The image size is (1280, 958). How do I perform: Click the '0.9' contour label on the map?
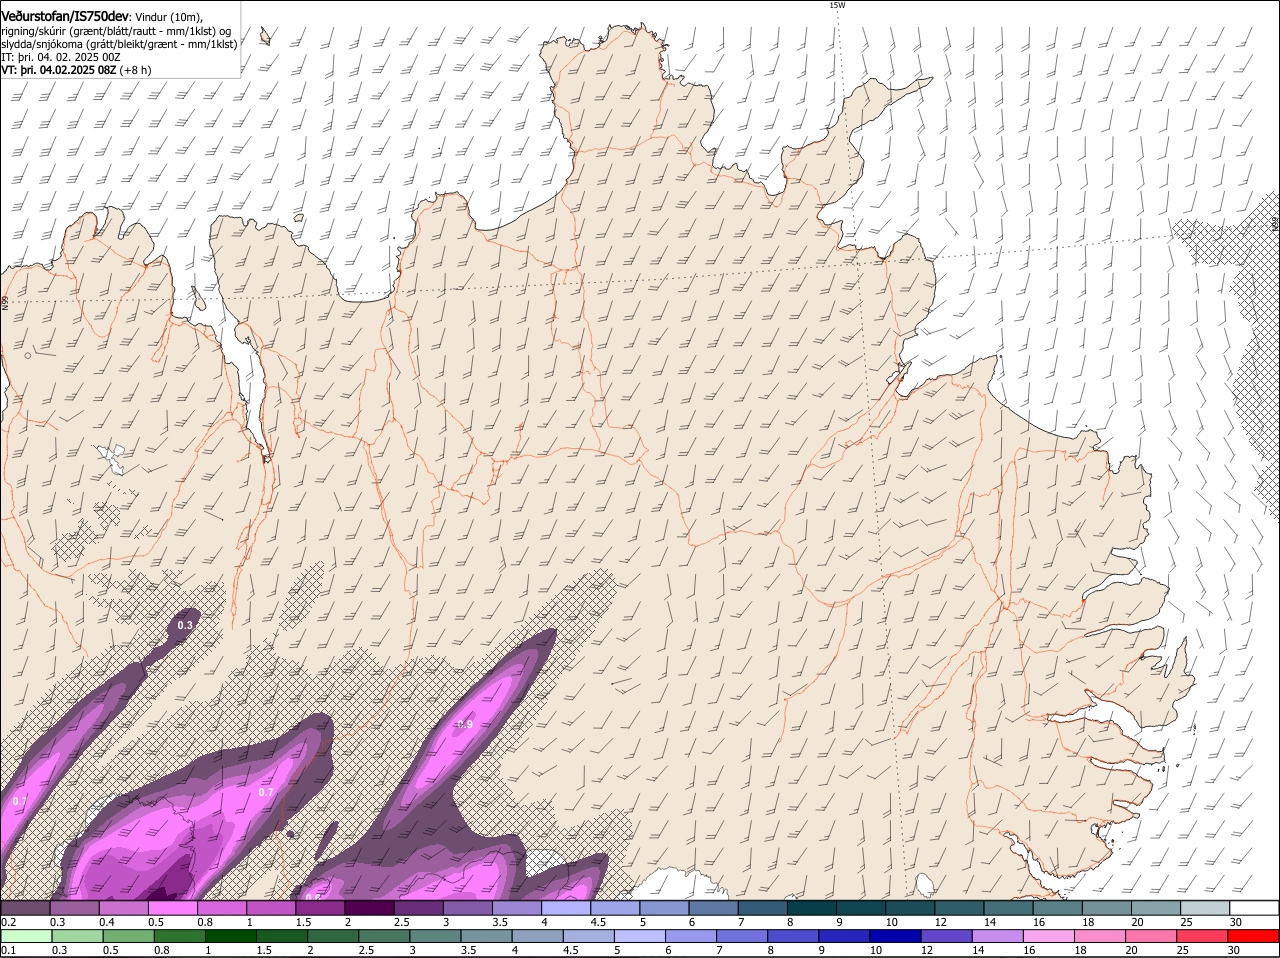point(465,724)
